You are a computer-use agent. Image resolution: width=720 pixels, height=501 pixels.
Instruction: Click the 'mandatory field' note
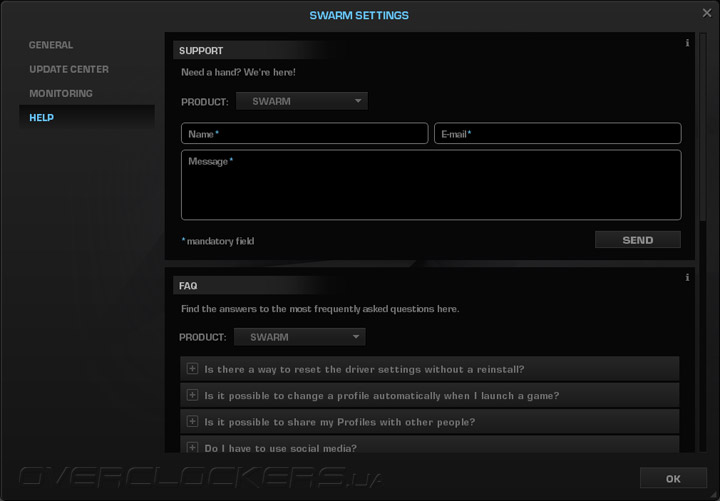(x=218, y=241)
